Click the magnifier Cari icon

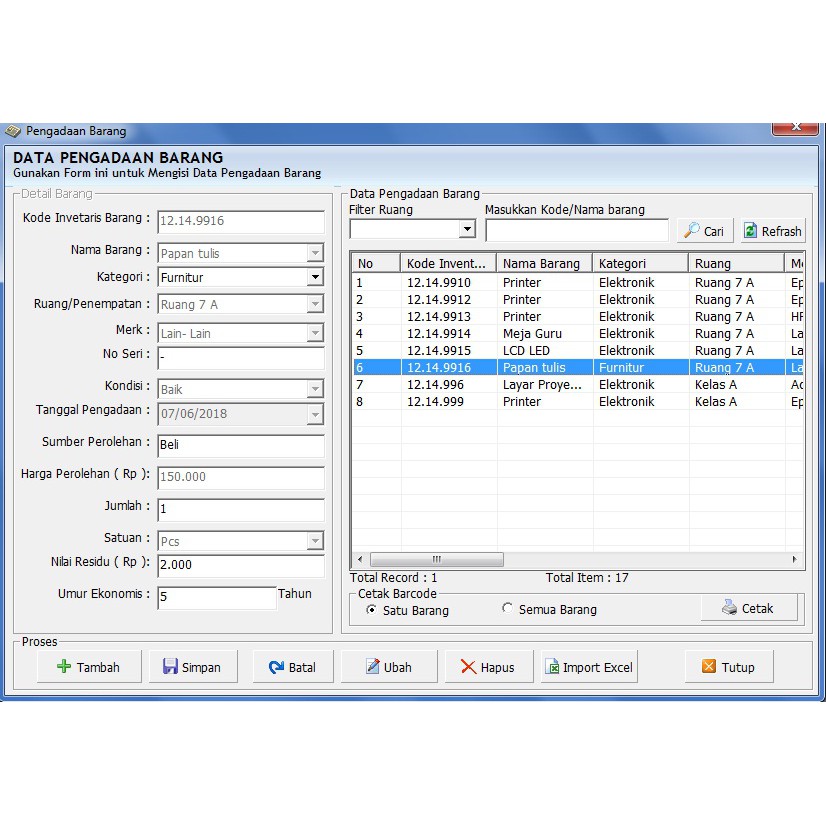coord(691,230)
